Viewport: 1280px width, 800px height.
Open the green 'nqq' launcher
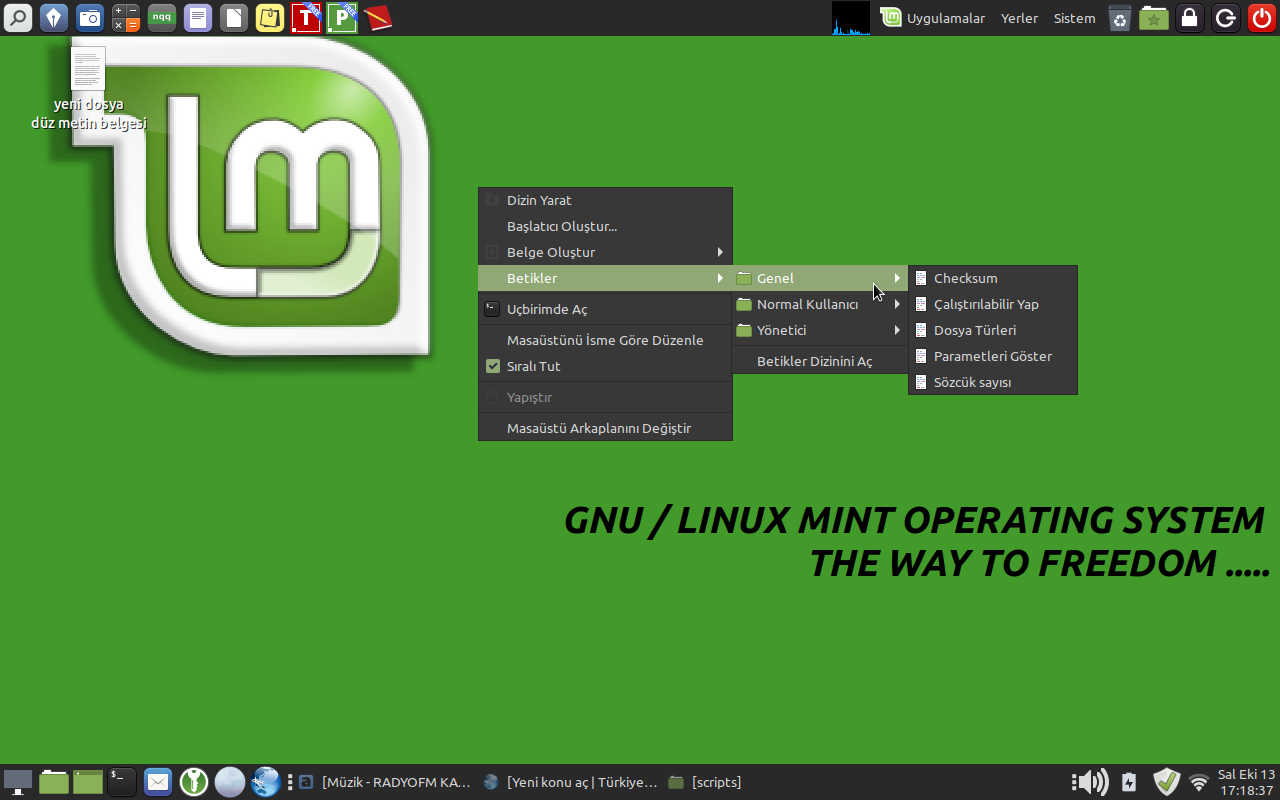pos(162,18)
